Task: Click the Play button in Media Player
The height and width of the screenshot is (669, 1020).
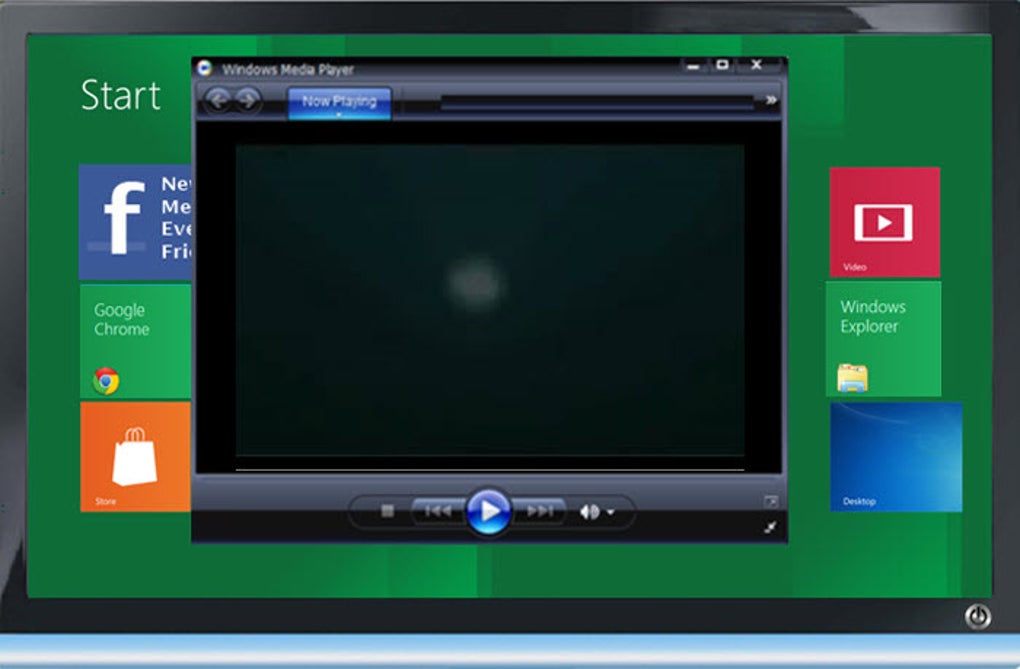Action: pyautogui.click(x=488, y=512)
